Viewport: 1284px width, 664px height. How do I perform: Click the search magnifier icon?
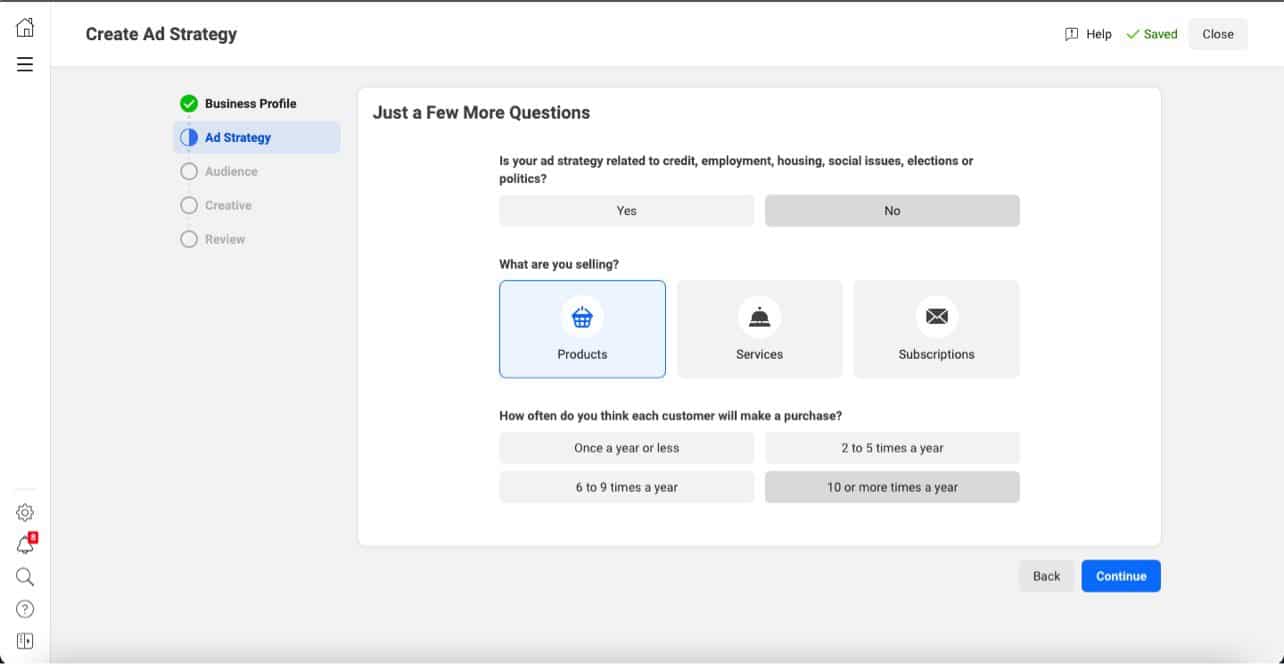[25, 577]
